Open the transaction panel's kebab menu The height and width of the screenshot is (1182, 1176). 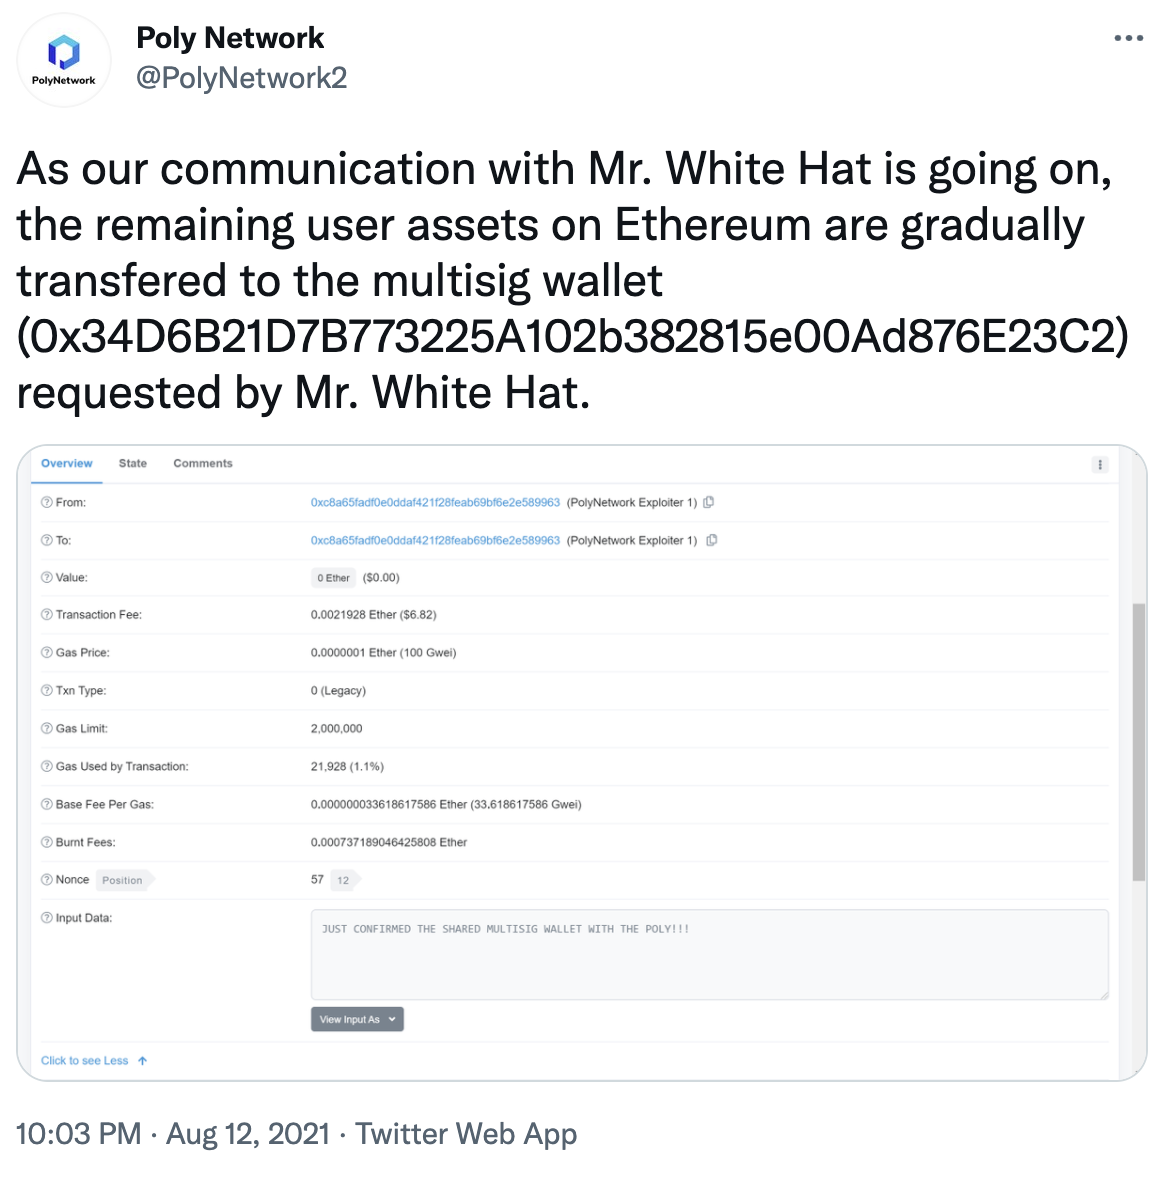[1100, 464]
